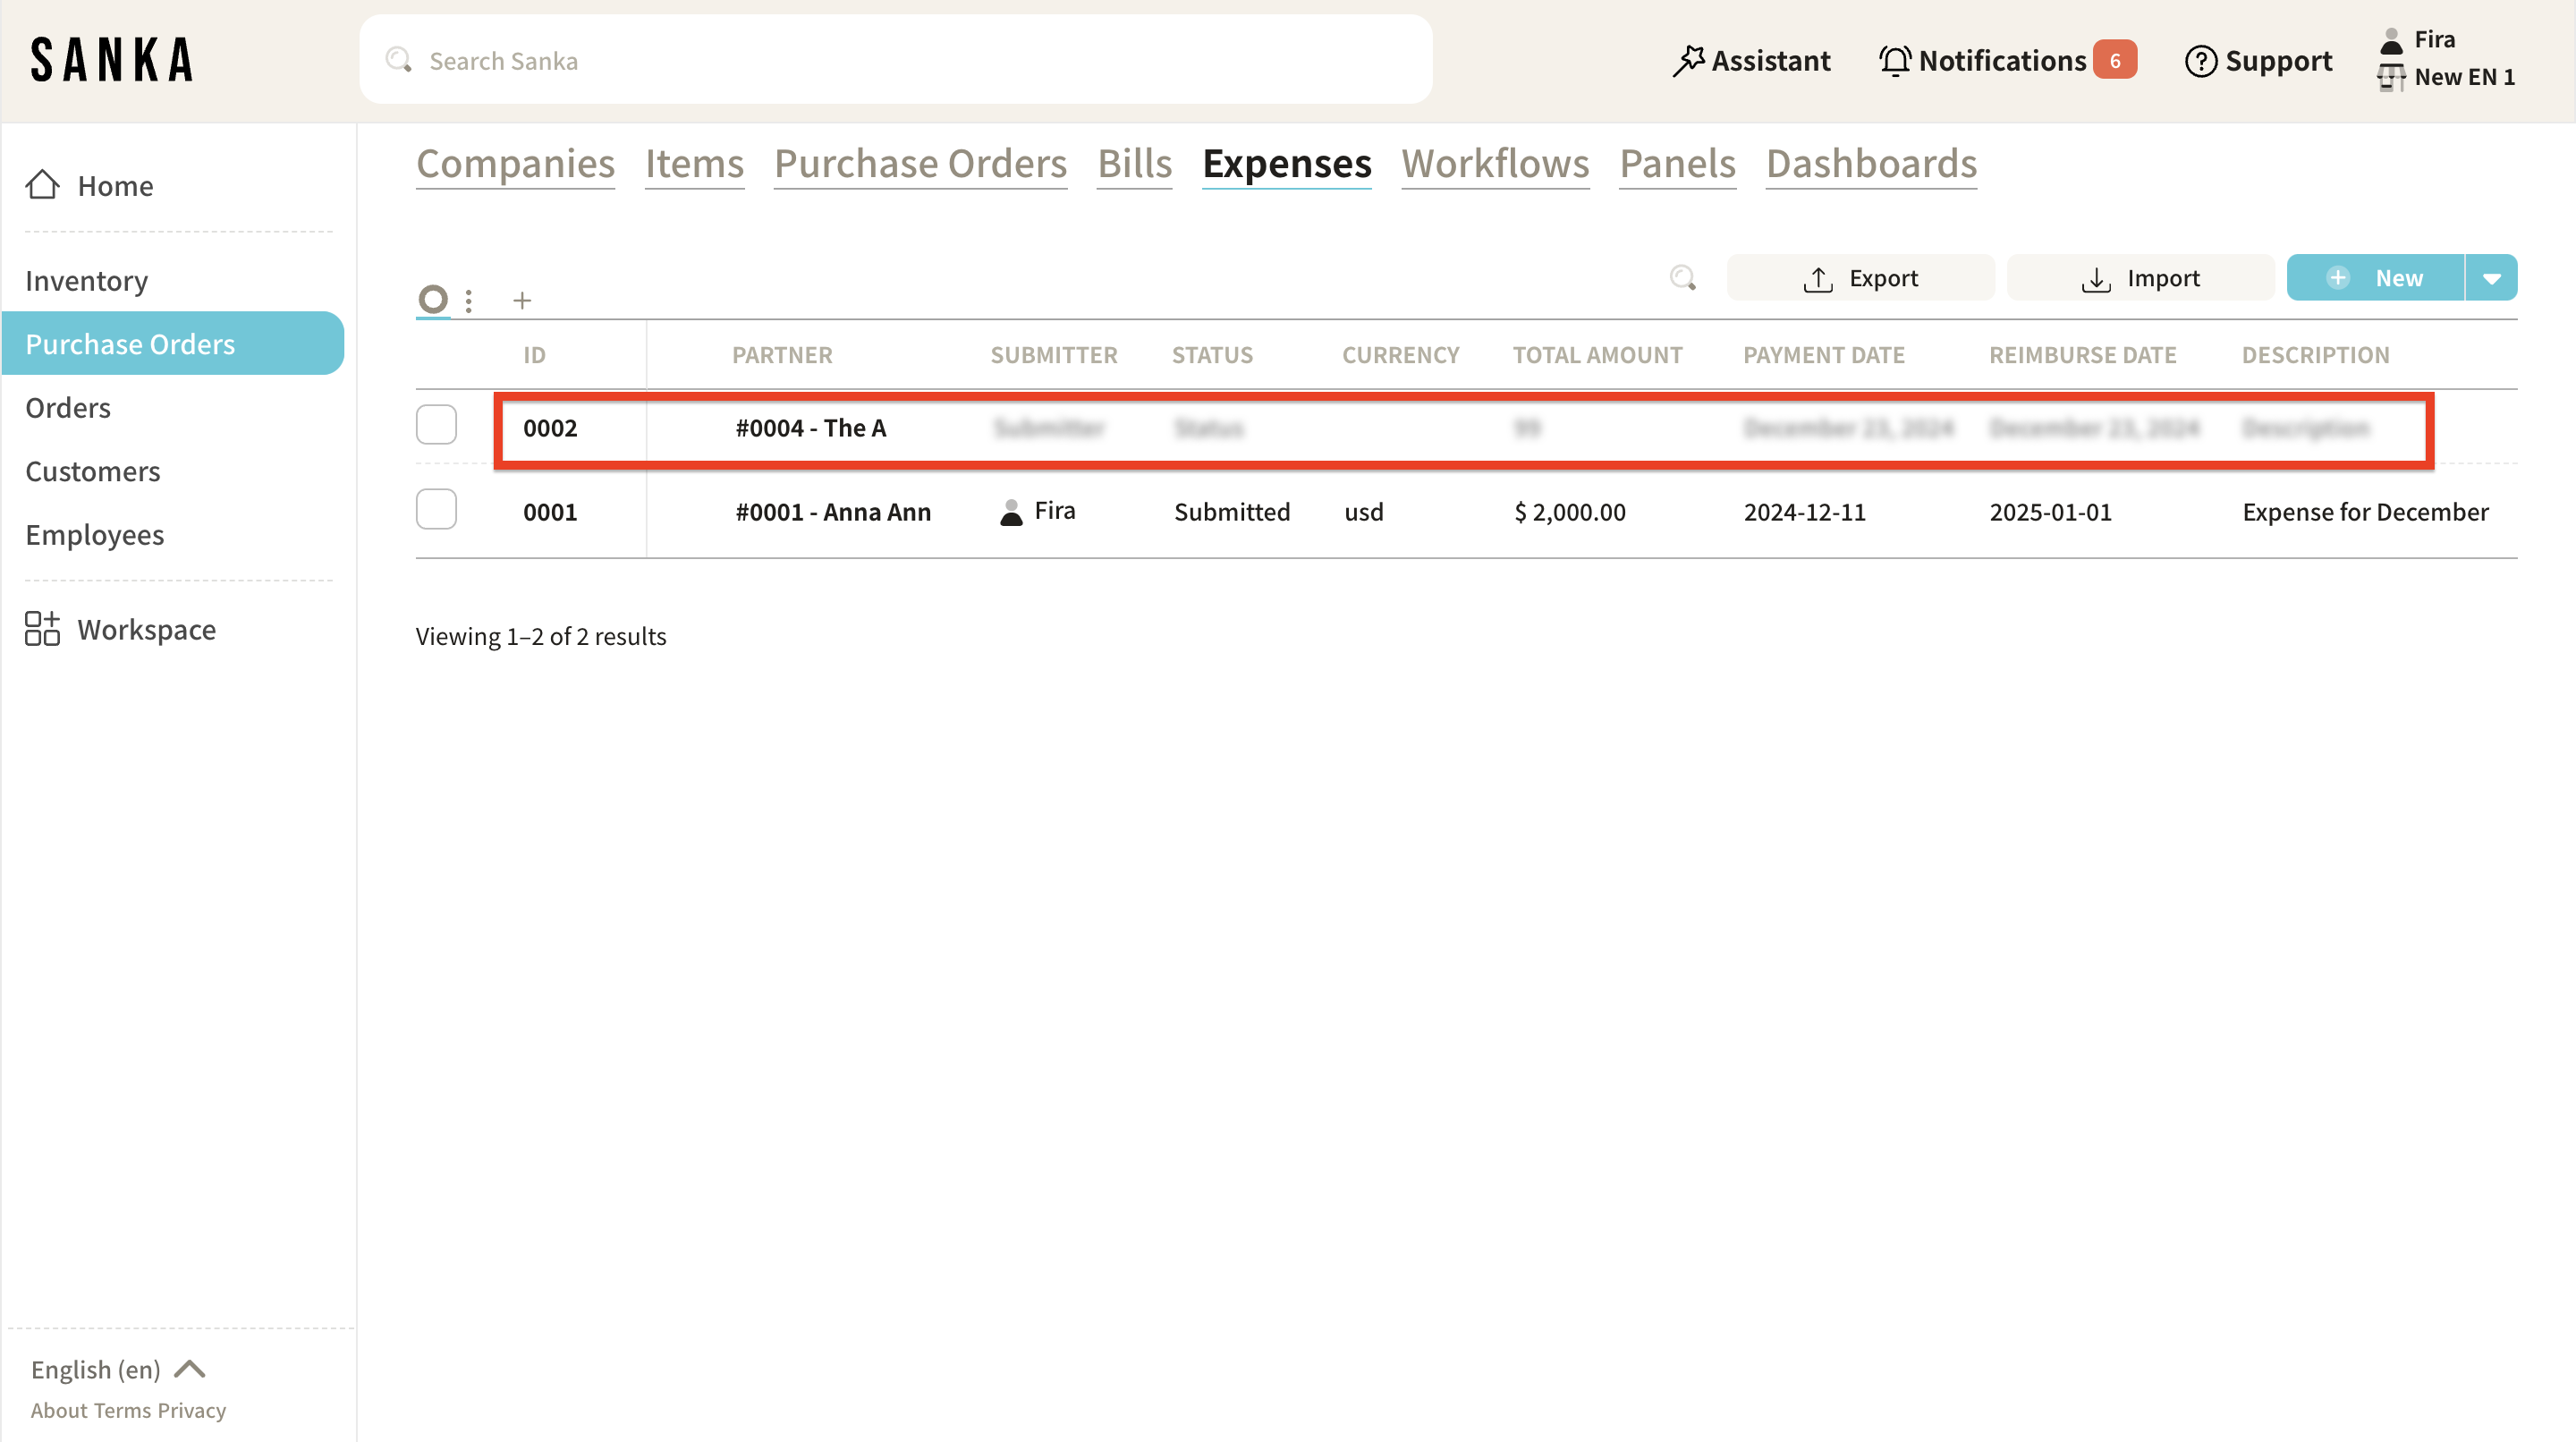Expand the English language selector
This screenshot has height=1442, width=2576.
[x=118, y=1369]
